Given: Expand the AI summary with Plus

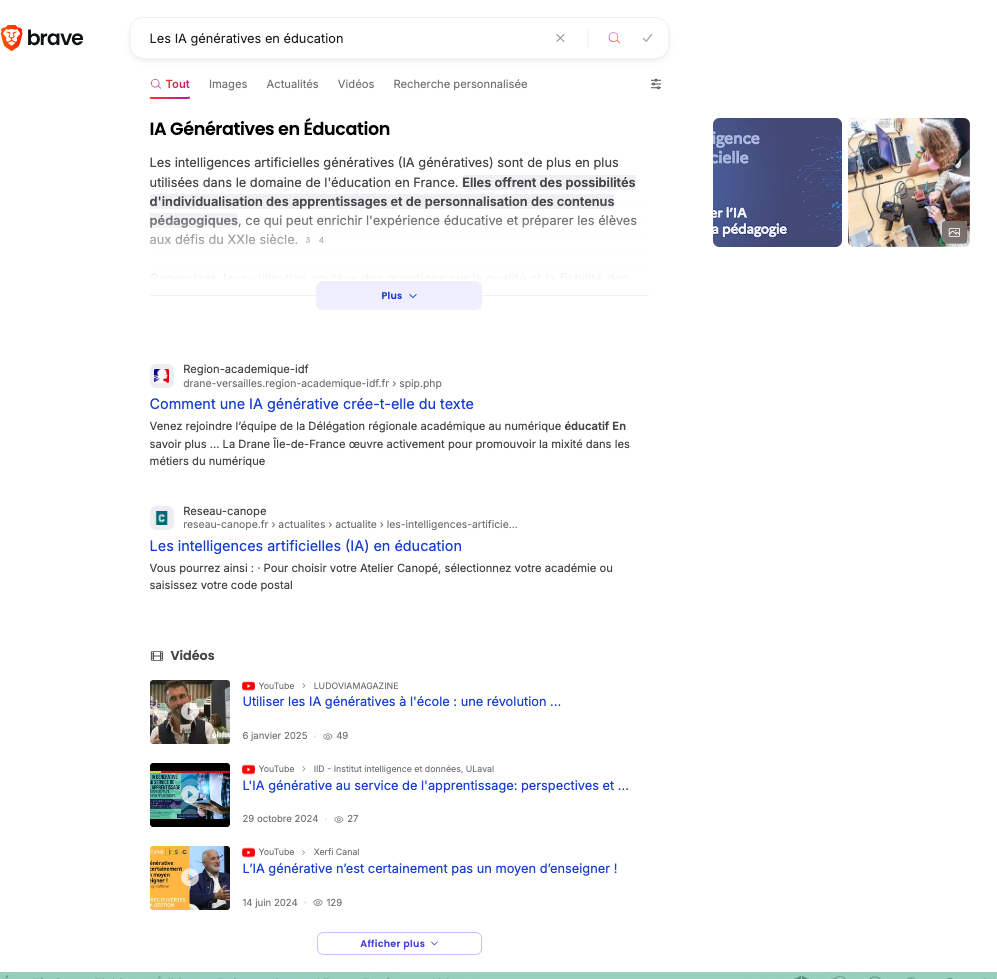Looking at the screenshot, I should (x=398, y=296).
